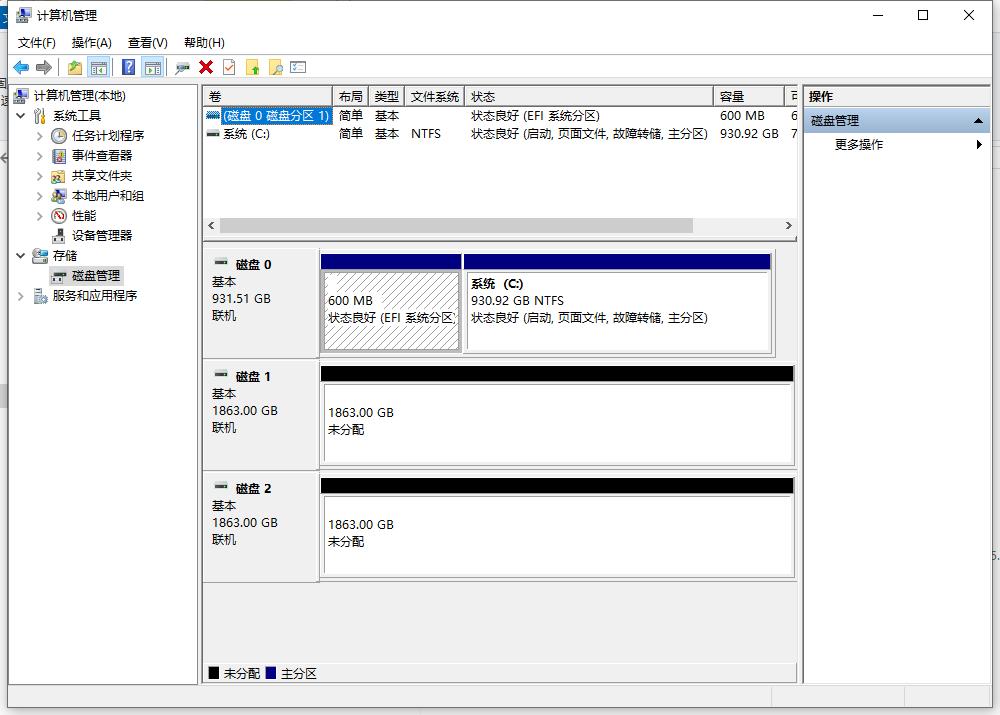Sort by the 卷 column header
This screenshot has height=715, width=1000.
[268, 96]
